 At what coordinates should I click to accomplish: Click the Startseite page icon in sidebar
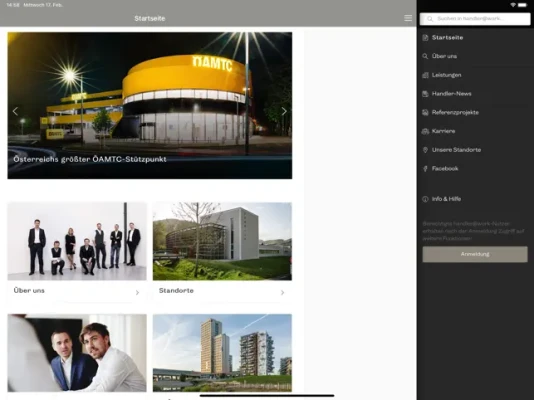[x=425, y=38]
